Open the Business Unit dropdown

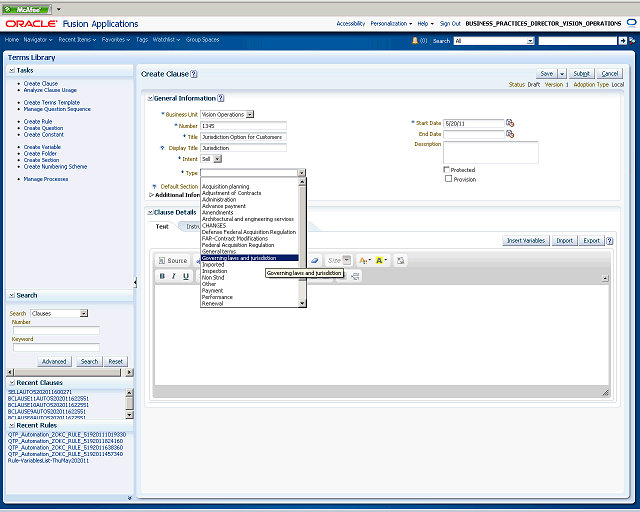250,115
